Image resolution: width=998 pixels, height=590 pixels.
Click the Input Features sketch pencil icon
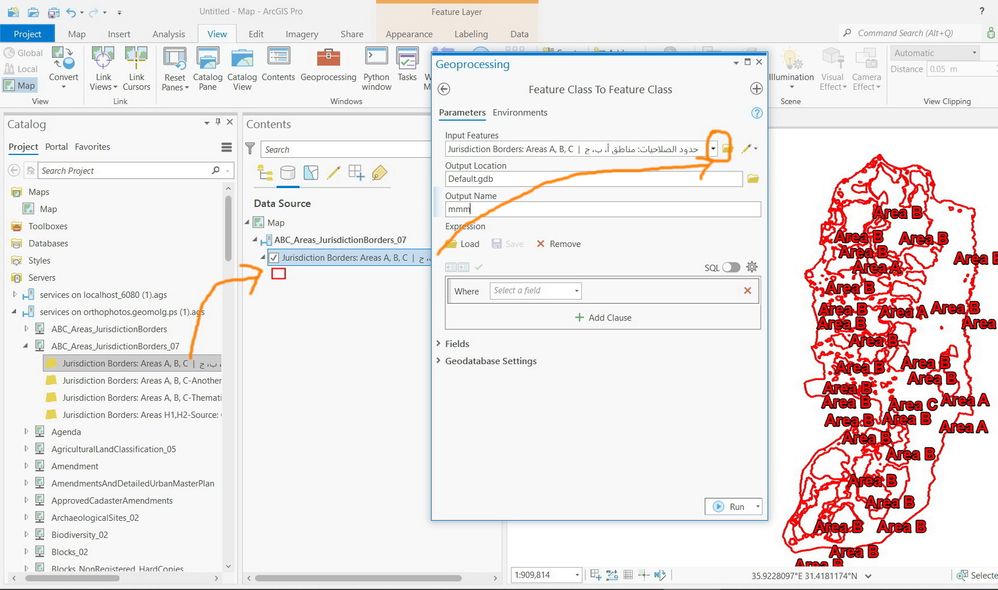(748, 148)
